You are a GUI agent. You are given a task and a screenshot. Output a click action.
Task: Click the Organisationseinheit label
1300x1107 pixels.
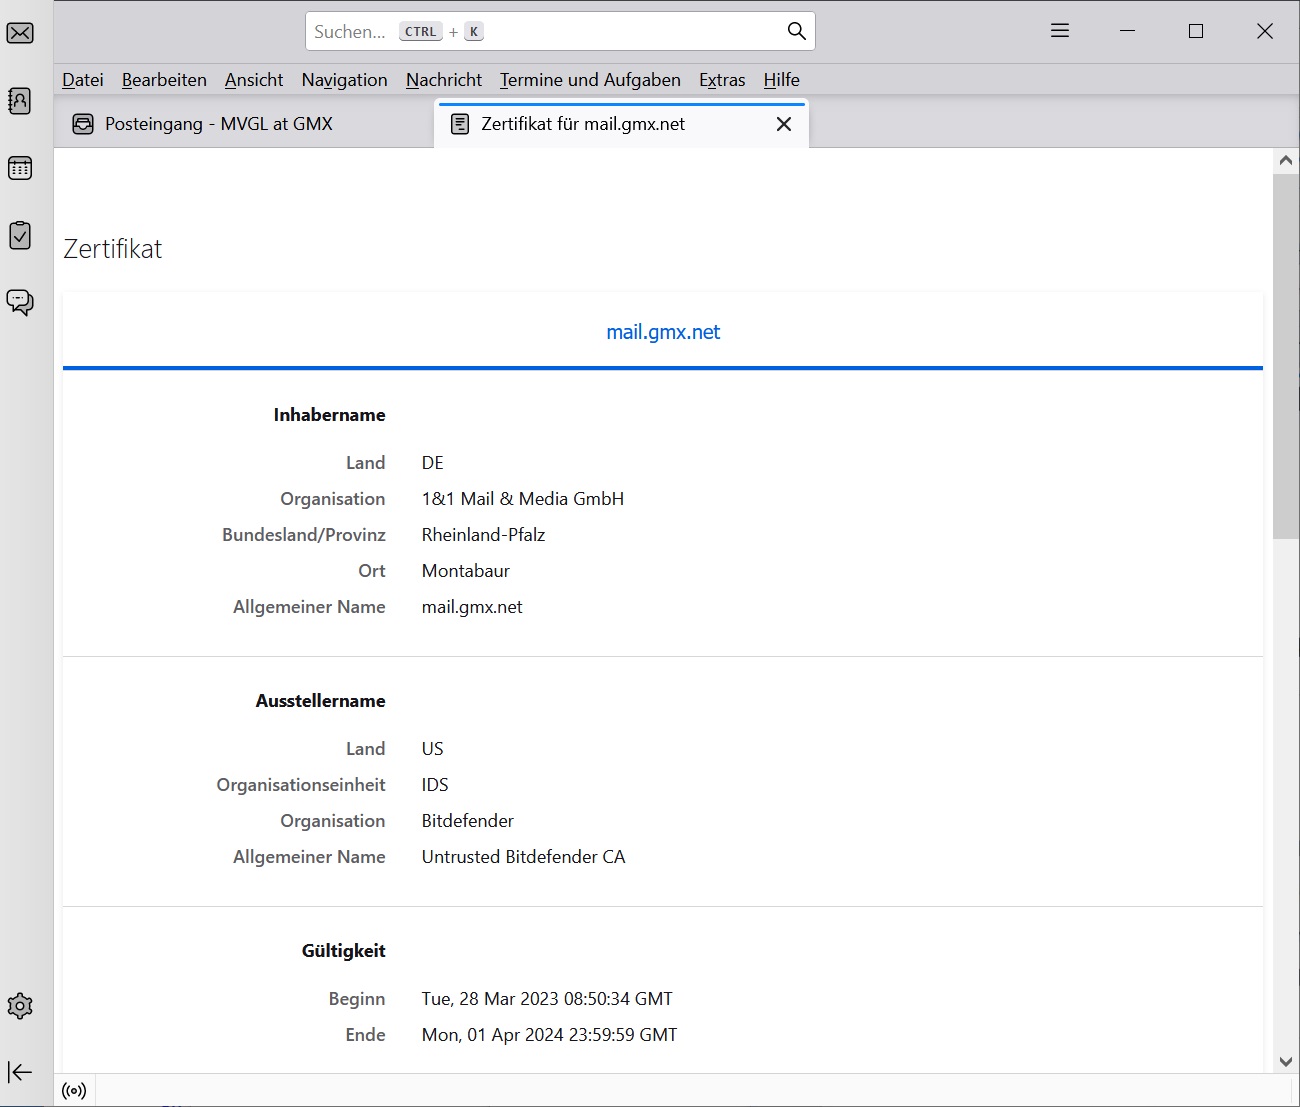(300, 785)
